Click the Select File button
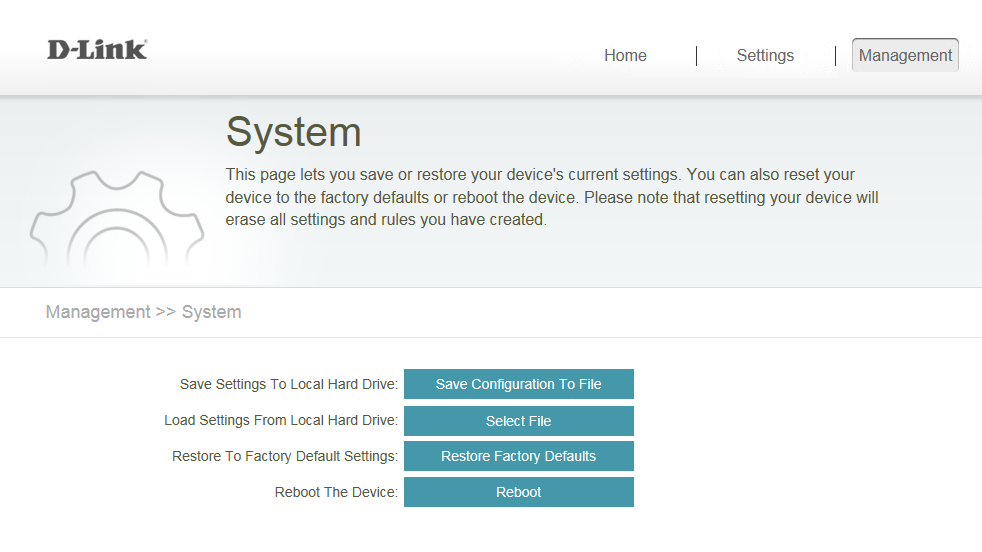982x552 pixels. point(518,421)
